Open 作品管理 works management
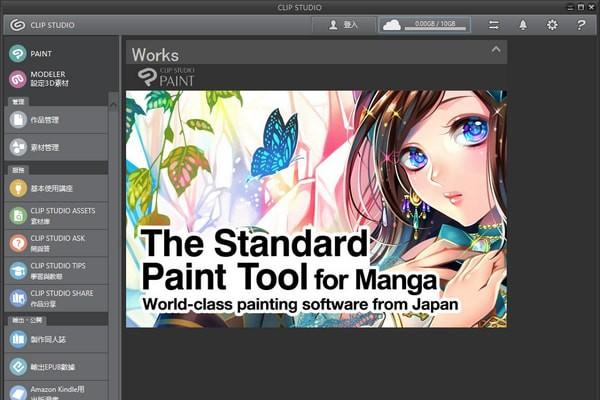This screenshot has width=600, height=400. pos(56,120)
